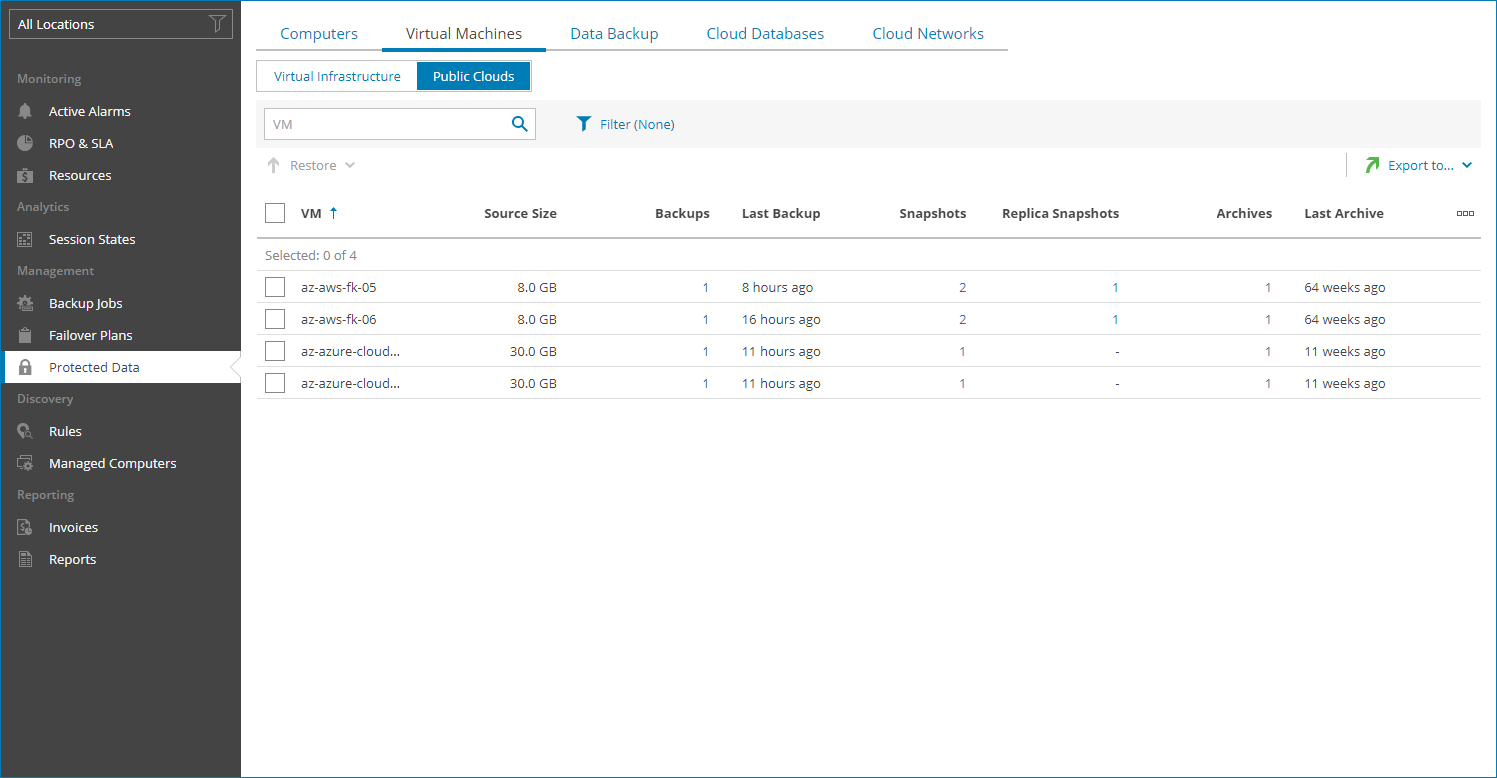Open replica snapshots link for az-aws-fk-05
Viewport: 1497px width, 778px height.
pos(1115,287)
